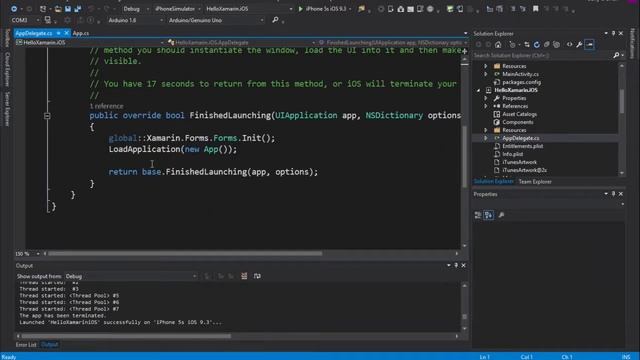Click the Output panel horizontal scrollbar

(126, 336)
